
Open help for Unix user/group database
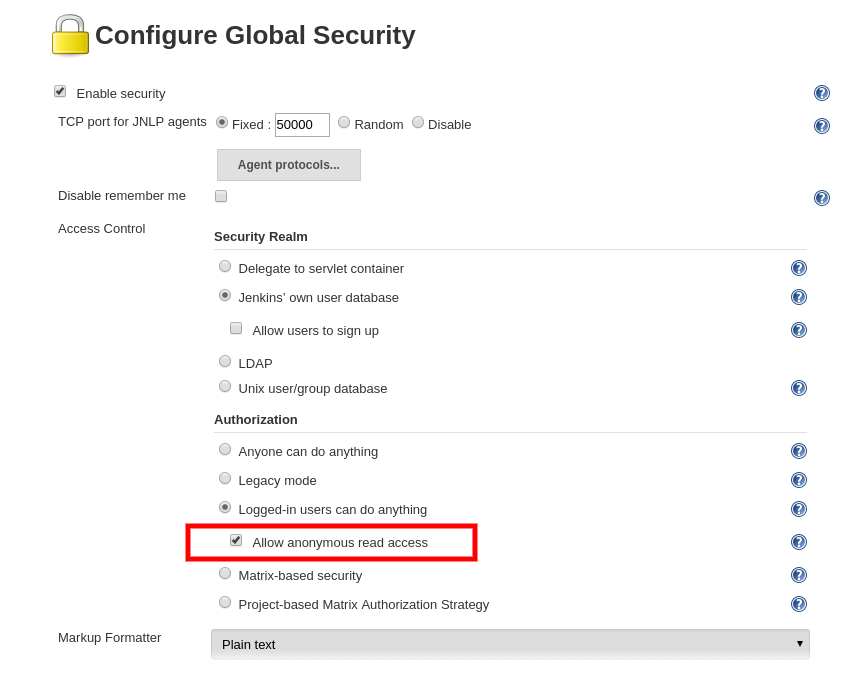click(798, 388)
